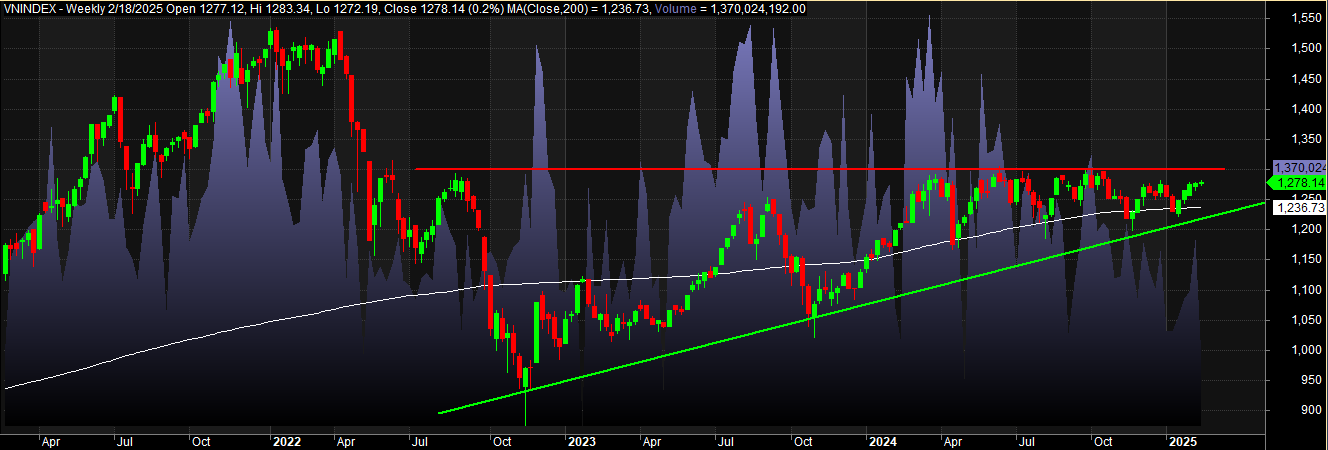Click the green 1,278.14 last price tag
Screen dimensions: 1328x450
click(x=1297, y=183)
